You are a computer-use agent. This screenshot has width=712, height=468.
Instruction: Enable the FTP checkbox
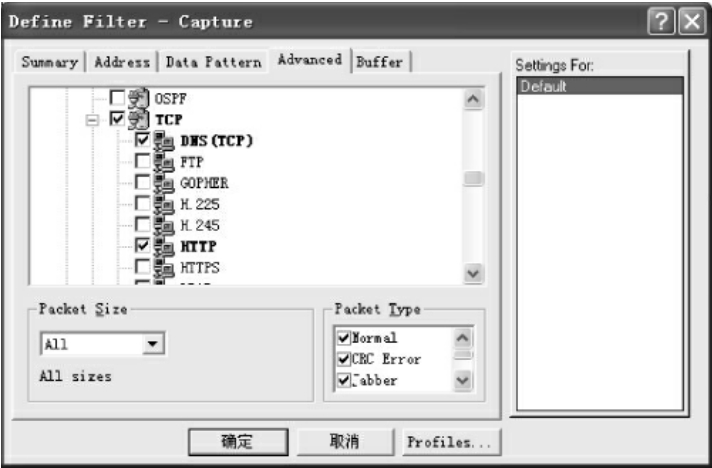tap(143, 161)
